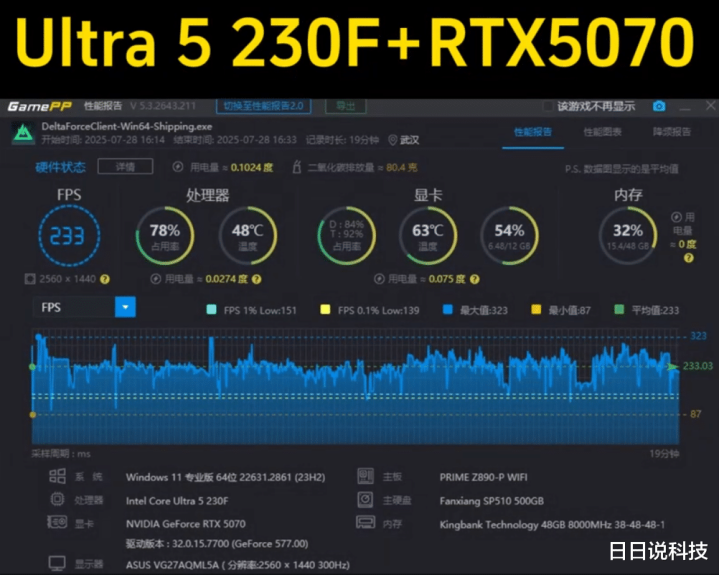The height and width of the screenshot is (575, 719).
Task: Click the memory 32% gauge
Action: 628,236
